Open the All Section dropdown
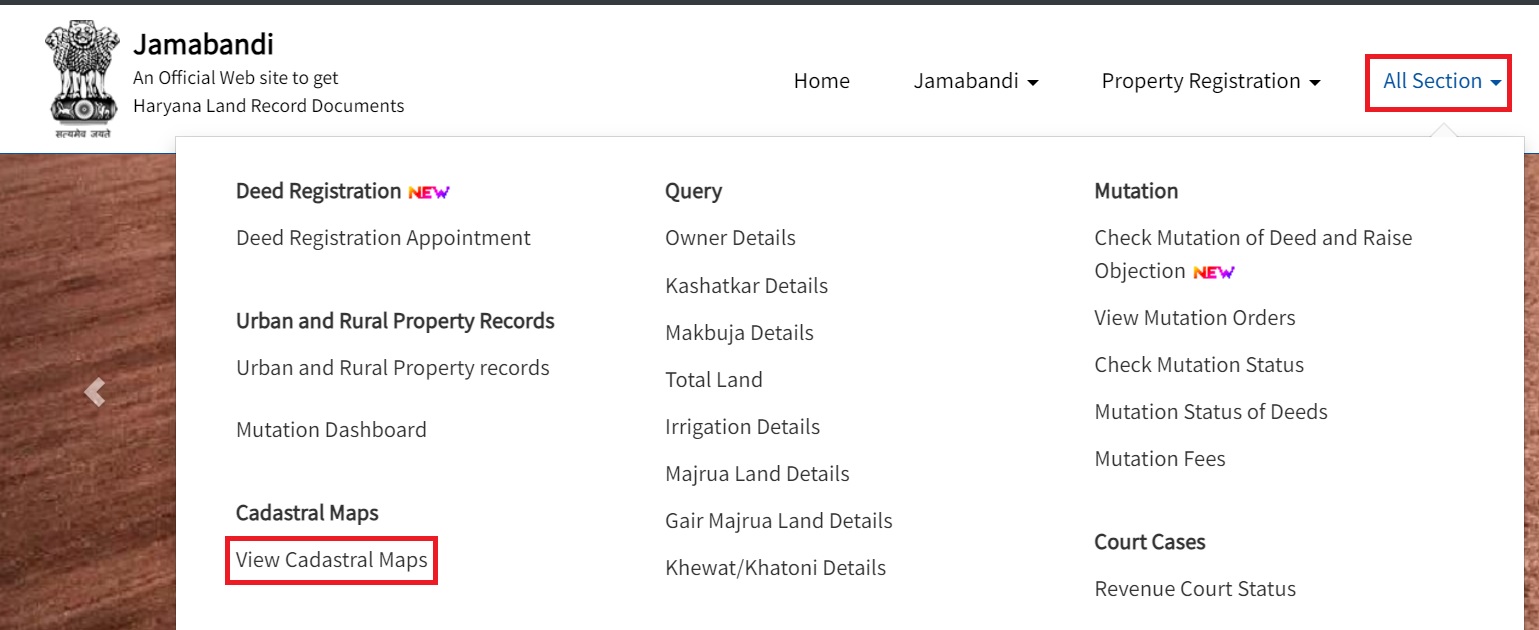The width and height of the screenshot is (1539, 630). [1437, 82]
